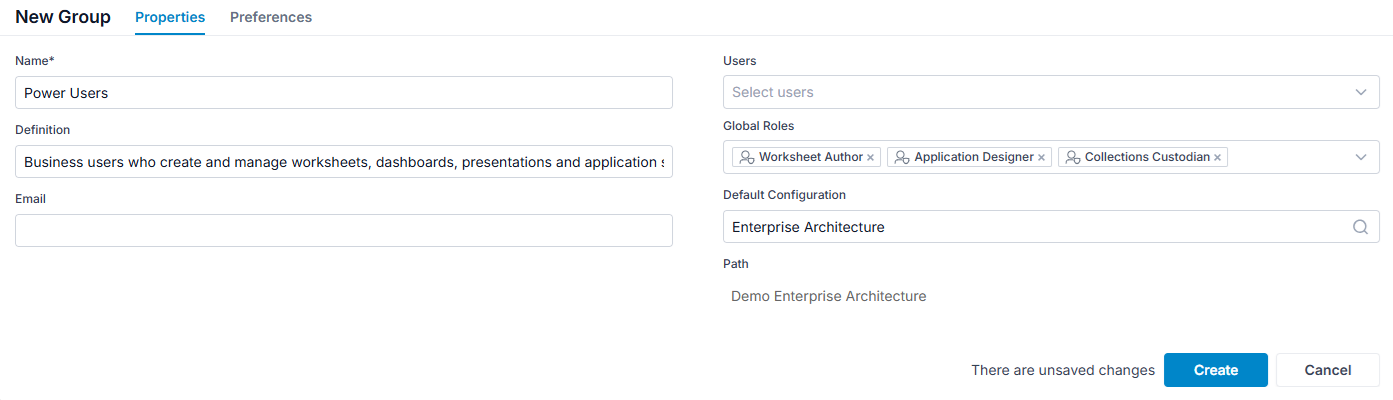Screen dimensions: 1393x400
Task: Click the Worksheet Author role icon
Action: [x=746, y=157]
